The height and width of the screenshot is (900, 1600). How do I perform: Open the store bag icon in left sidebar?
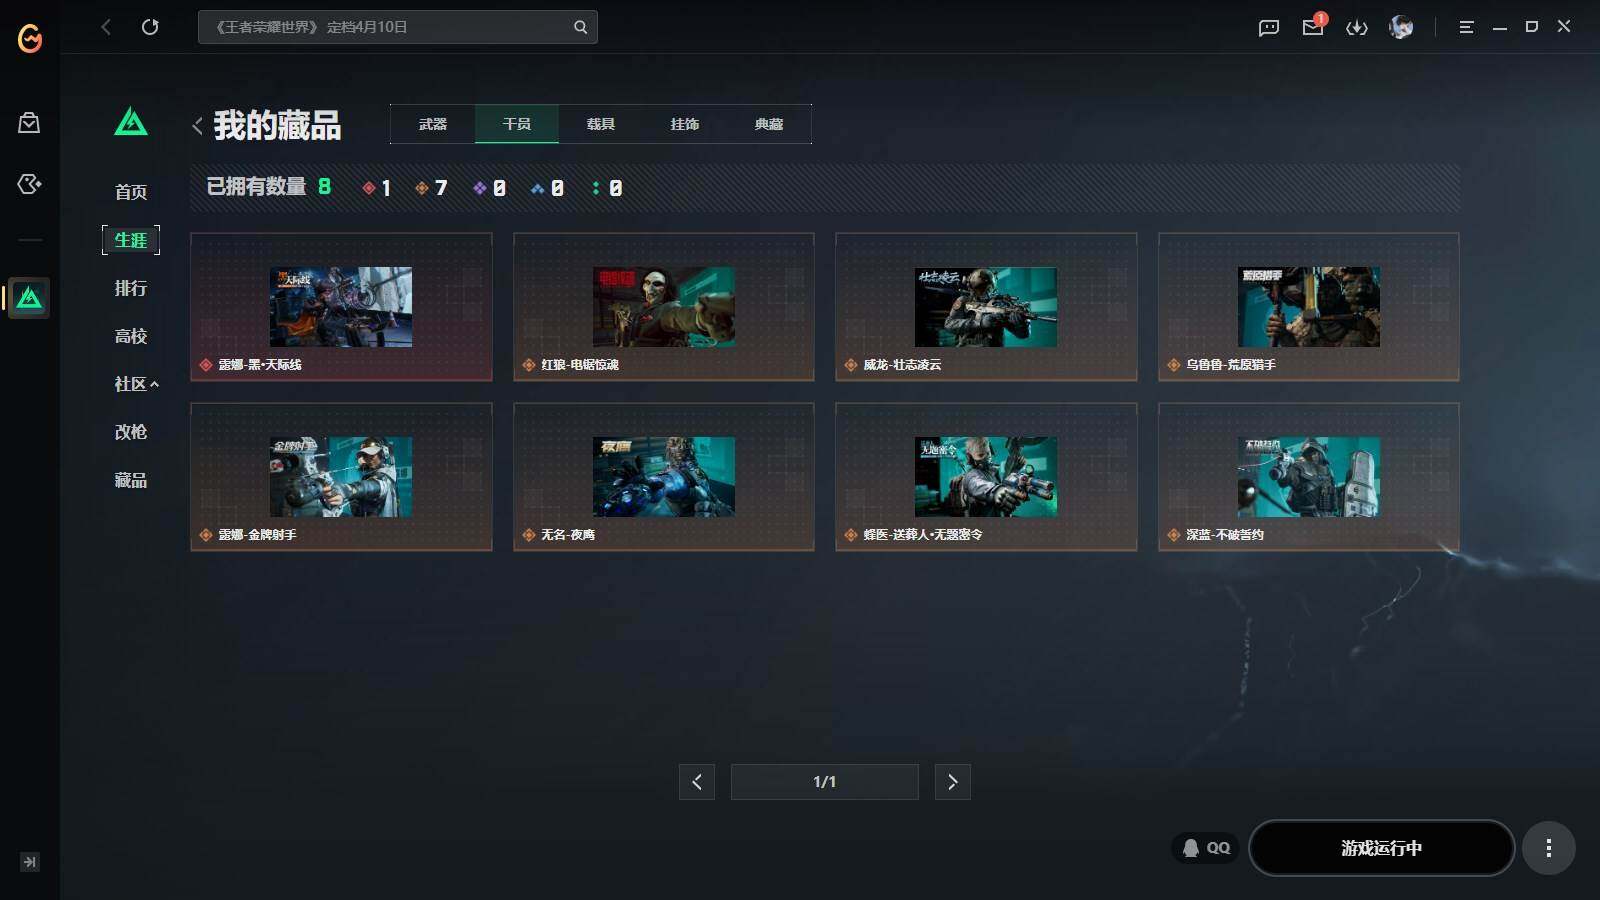click(x=29, y=123)
